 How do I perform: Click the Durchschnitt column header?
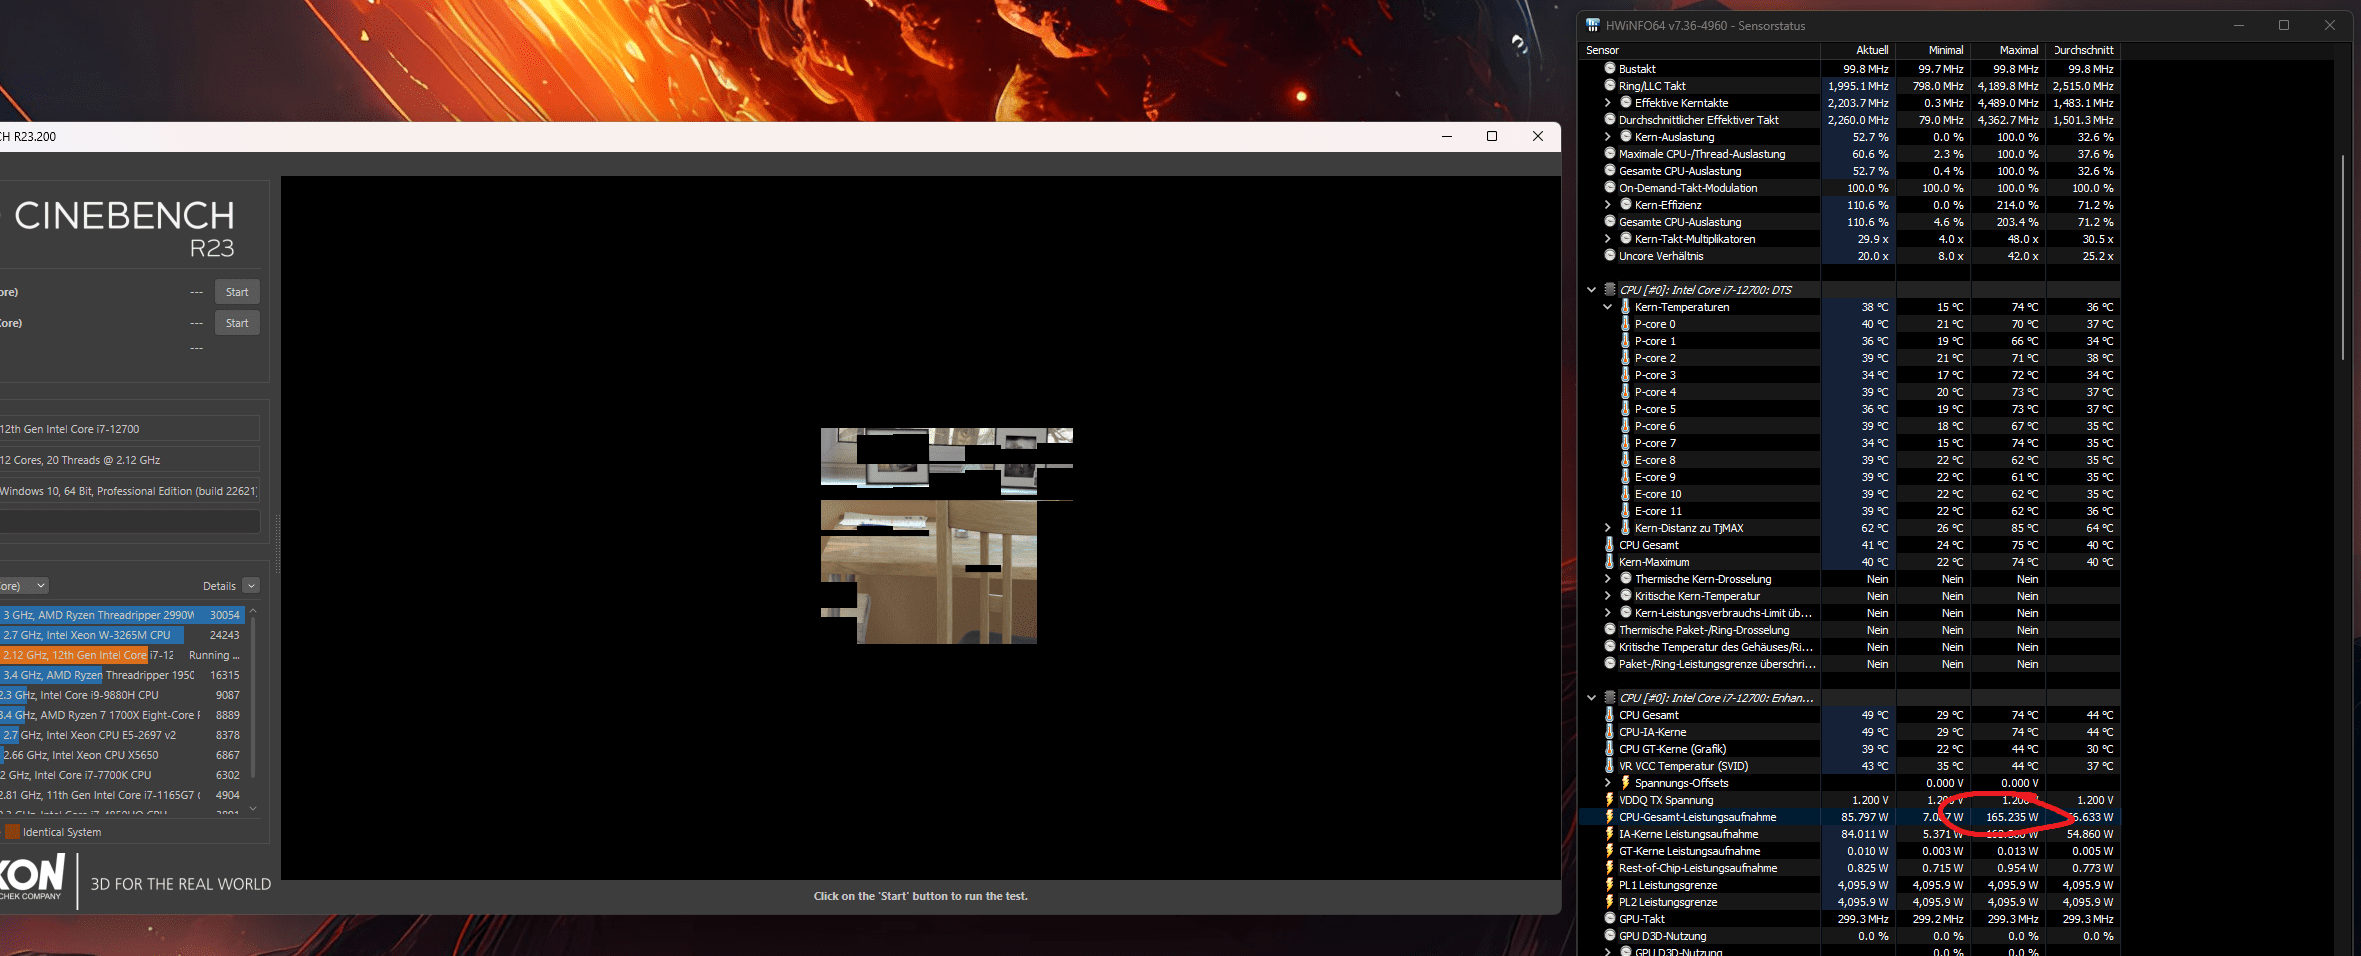[2083, 50]
